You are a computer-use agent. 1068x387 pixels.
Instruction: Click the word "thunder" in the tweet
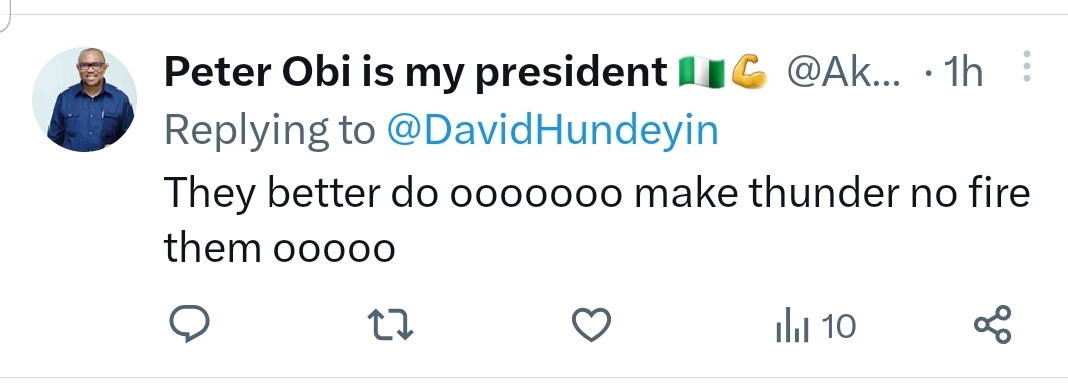coord(824,192)
